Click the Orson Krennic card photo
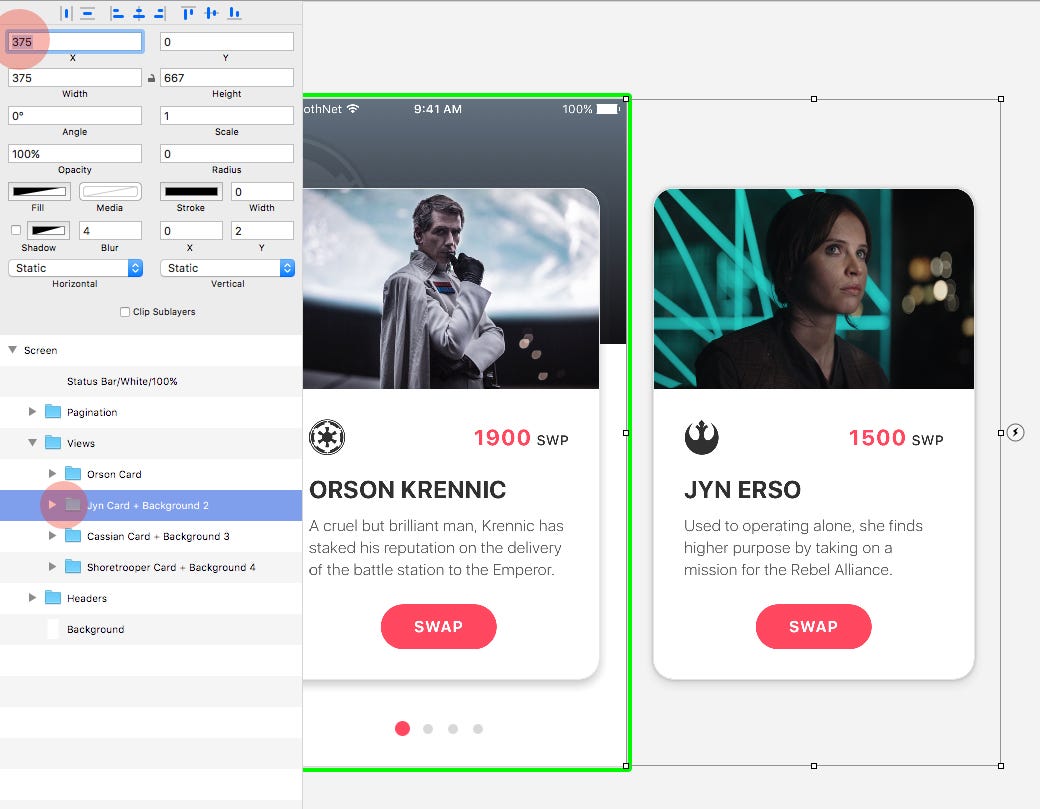The image size is (1040, 809). point(451,289)
